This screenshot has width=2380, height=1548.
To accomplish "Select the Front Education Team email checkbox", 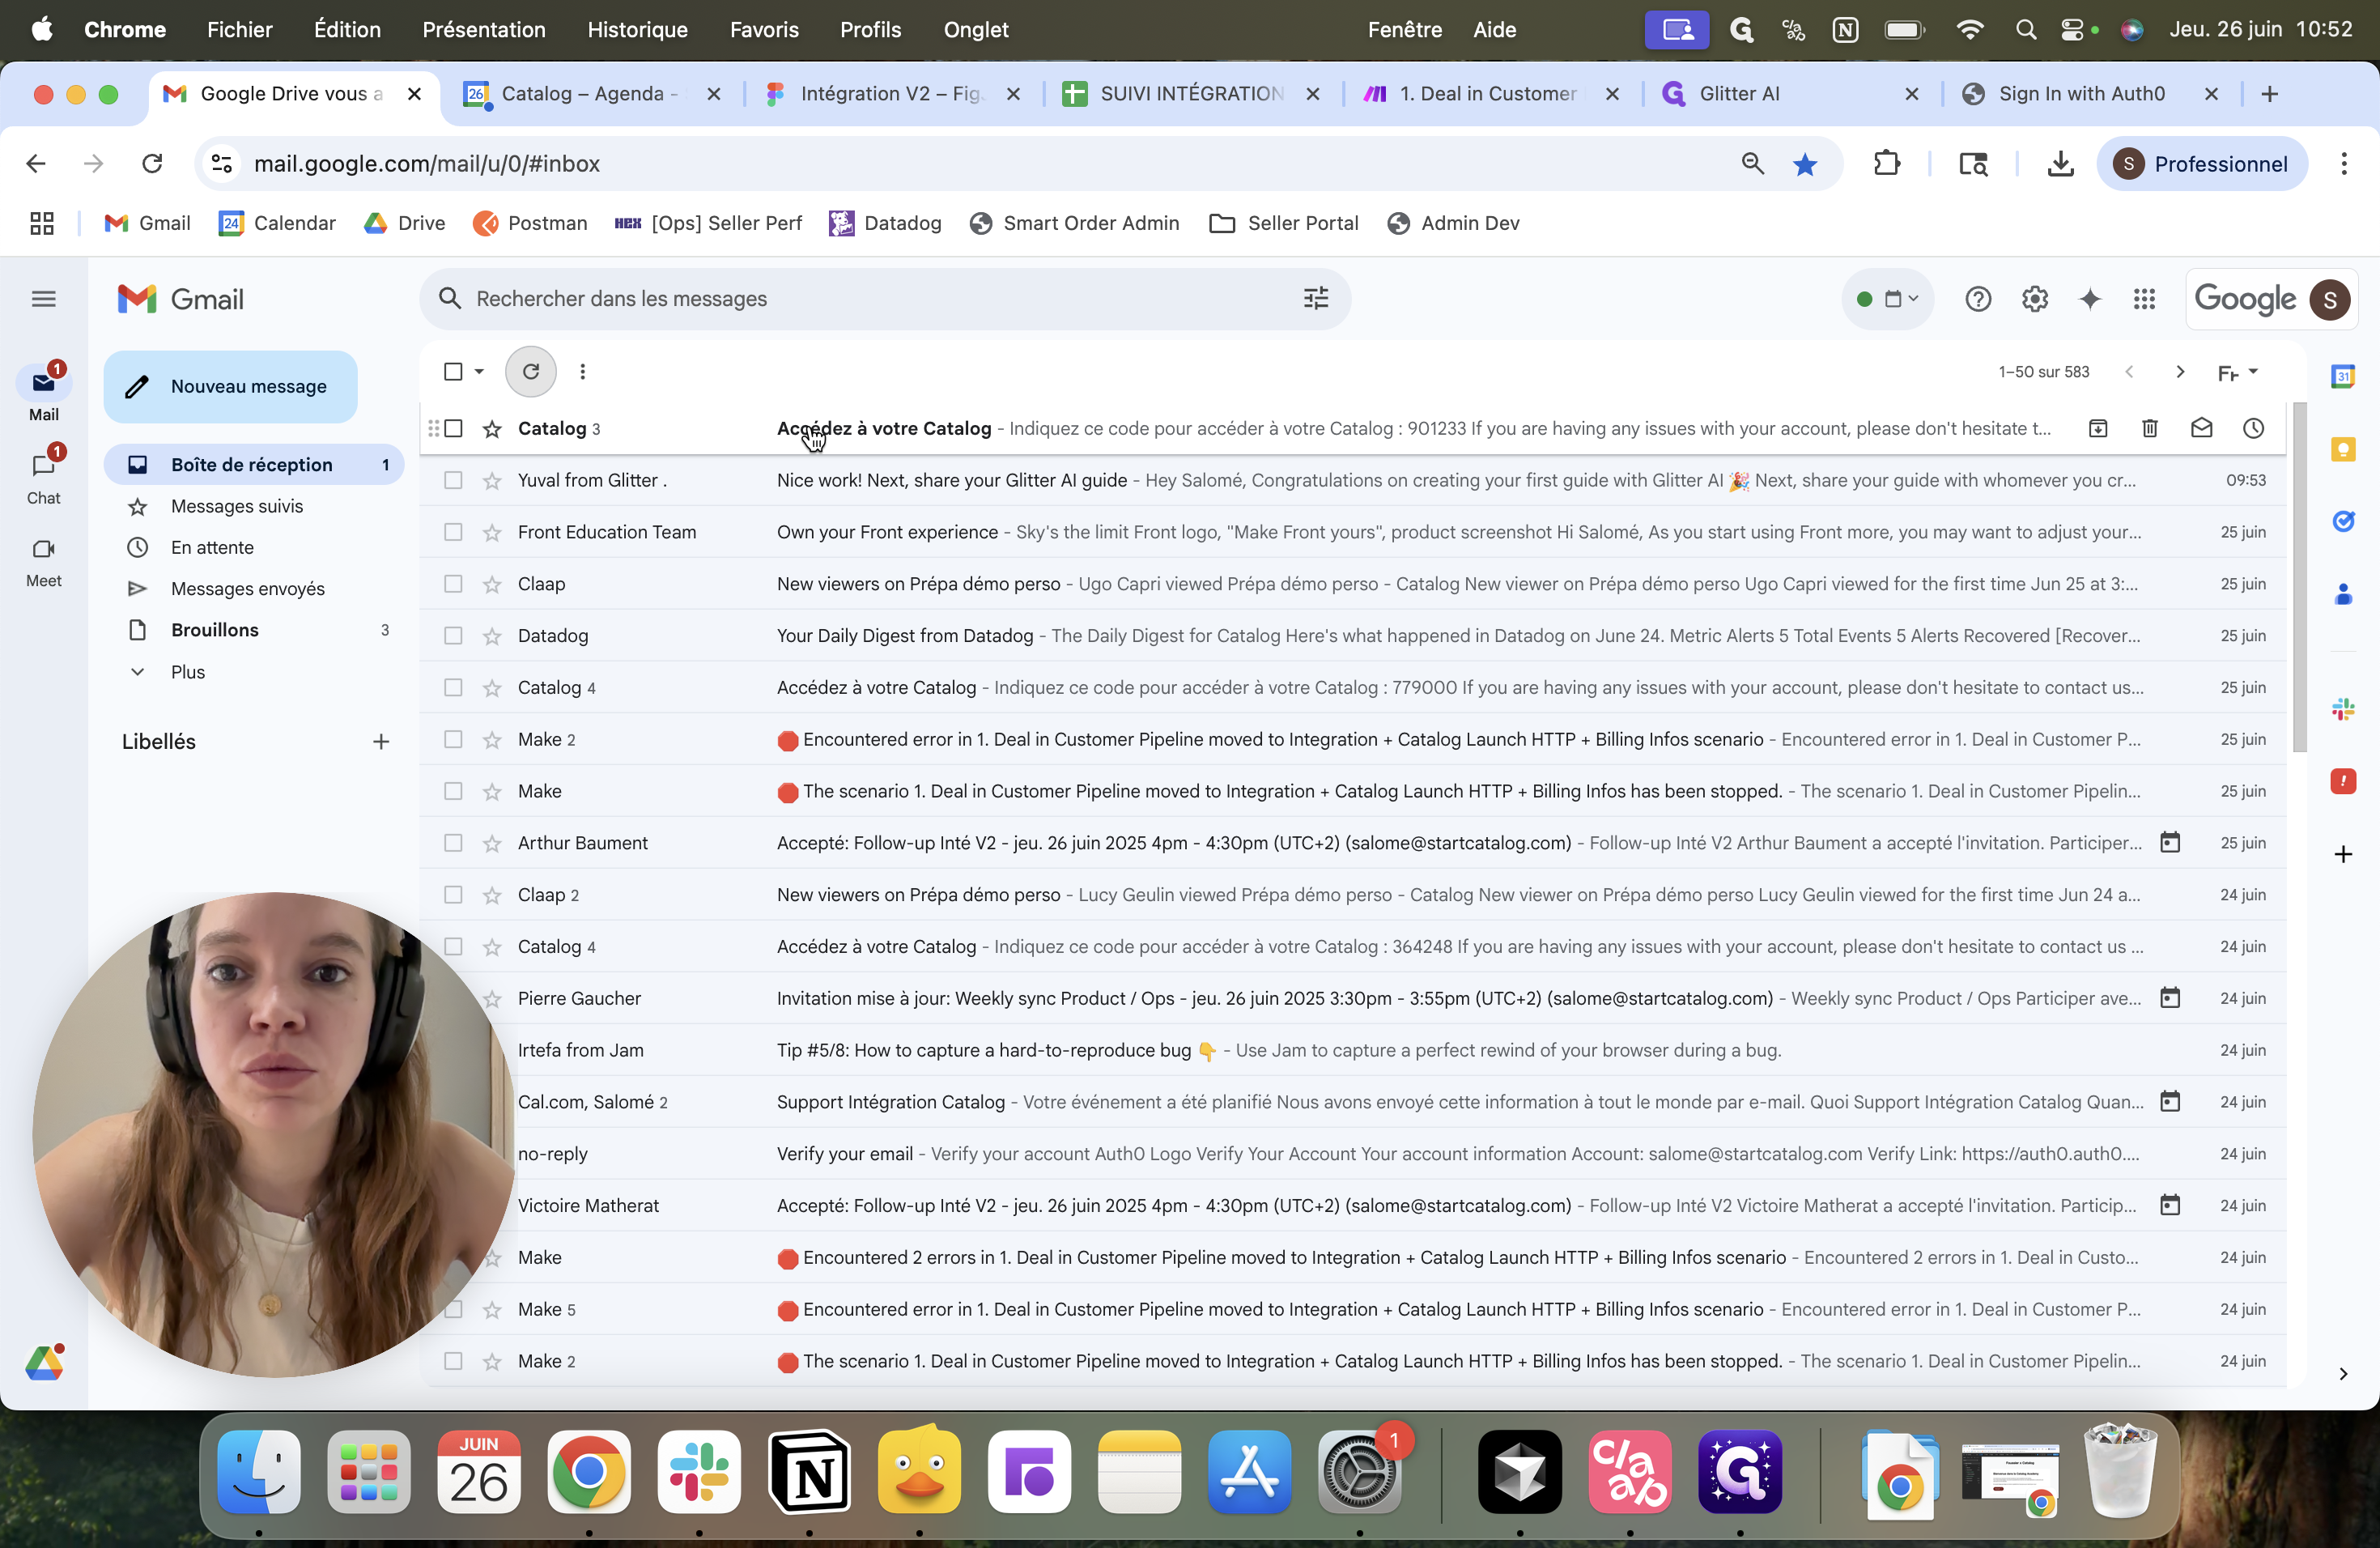I will (x=453, y=533).
